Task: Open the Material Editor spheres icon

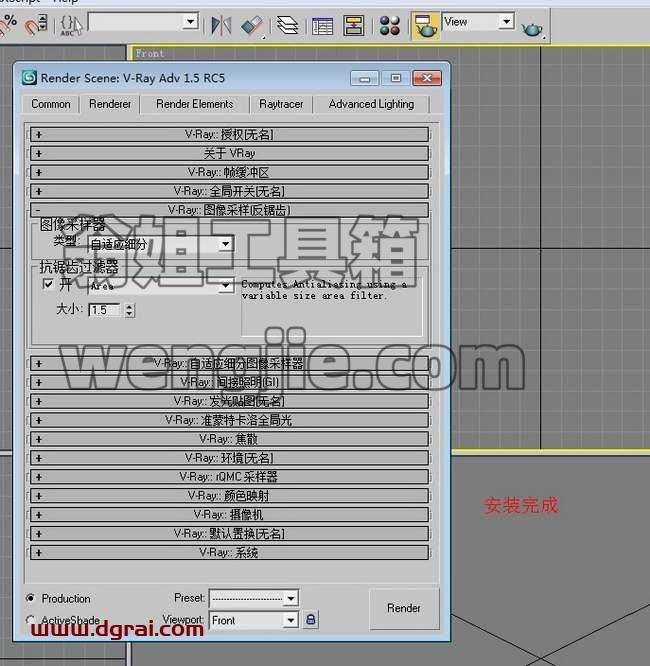Action: tap(390, 25)
